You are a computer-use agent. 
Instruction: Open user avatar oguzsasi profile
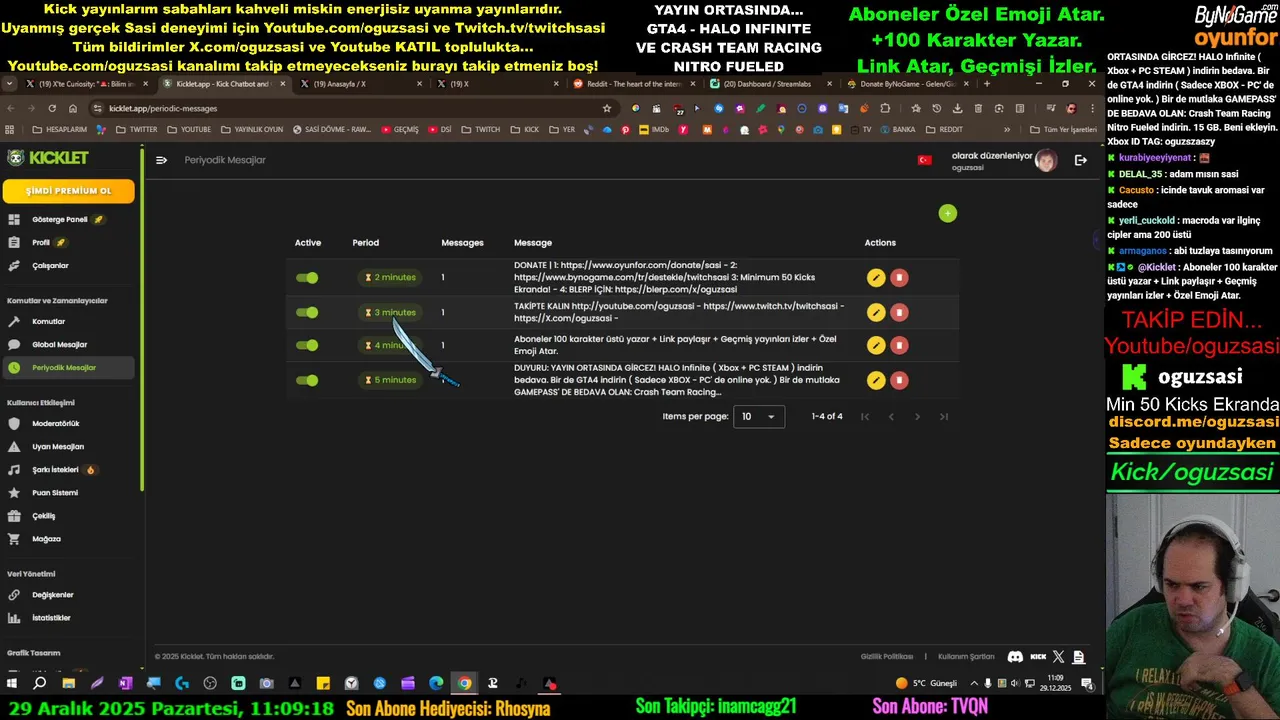tap(1046, 160)
